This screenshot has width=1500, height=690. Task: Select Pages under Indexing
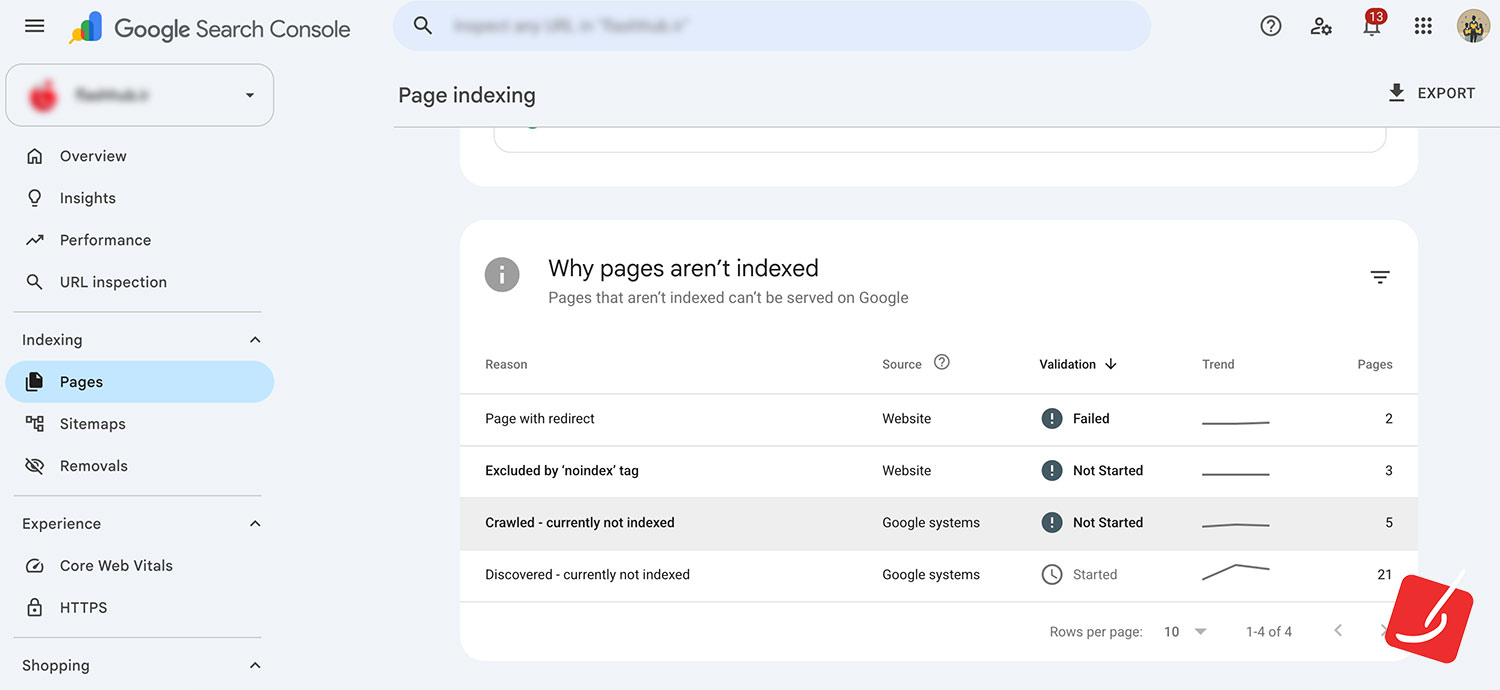[140, 382]
